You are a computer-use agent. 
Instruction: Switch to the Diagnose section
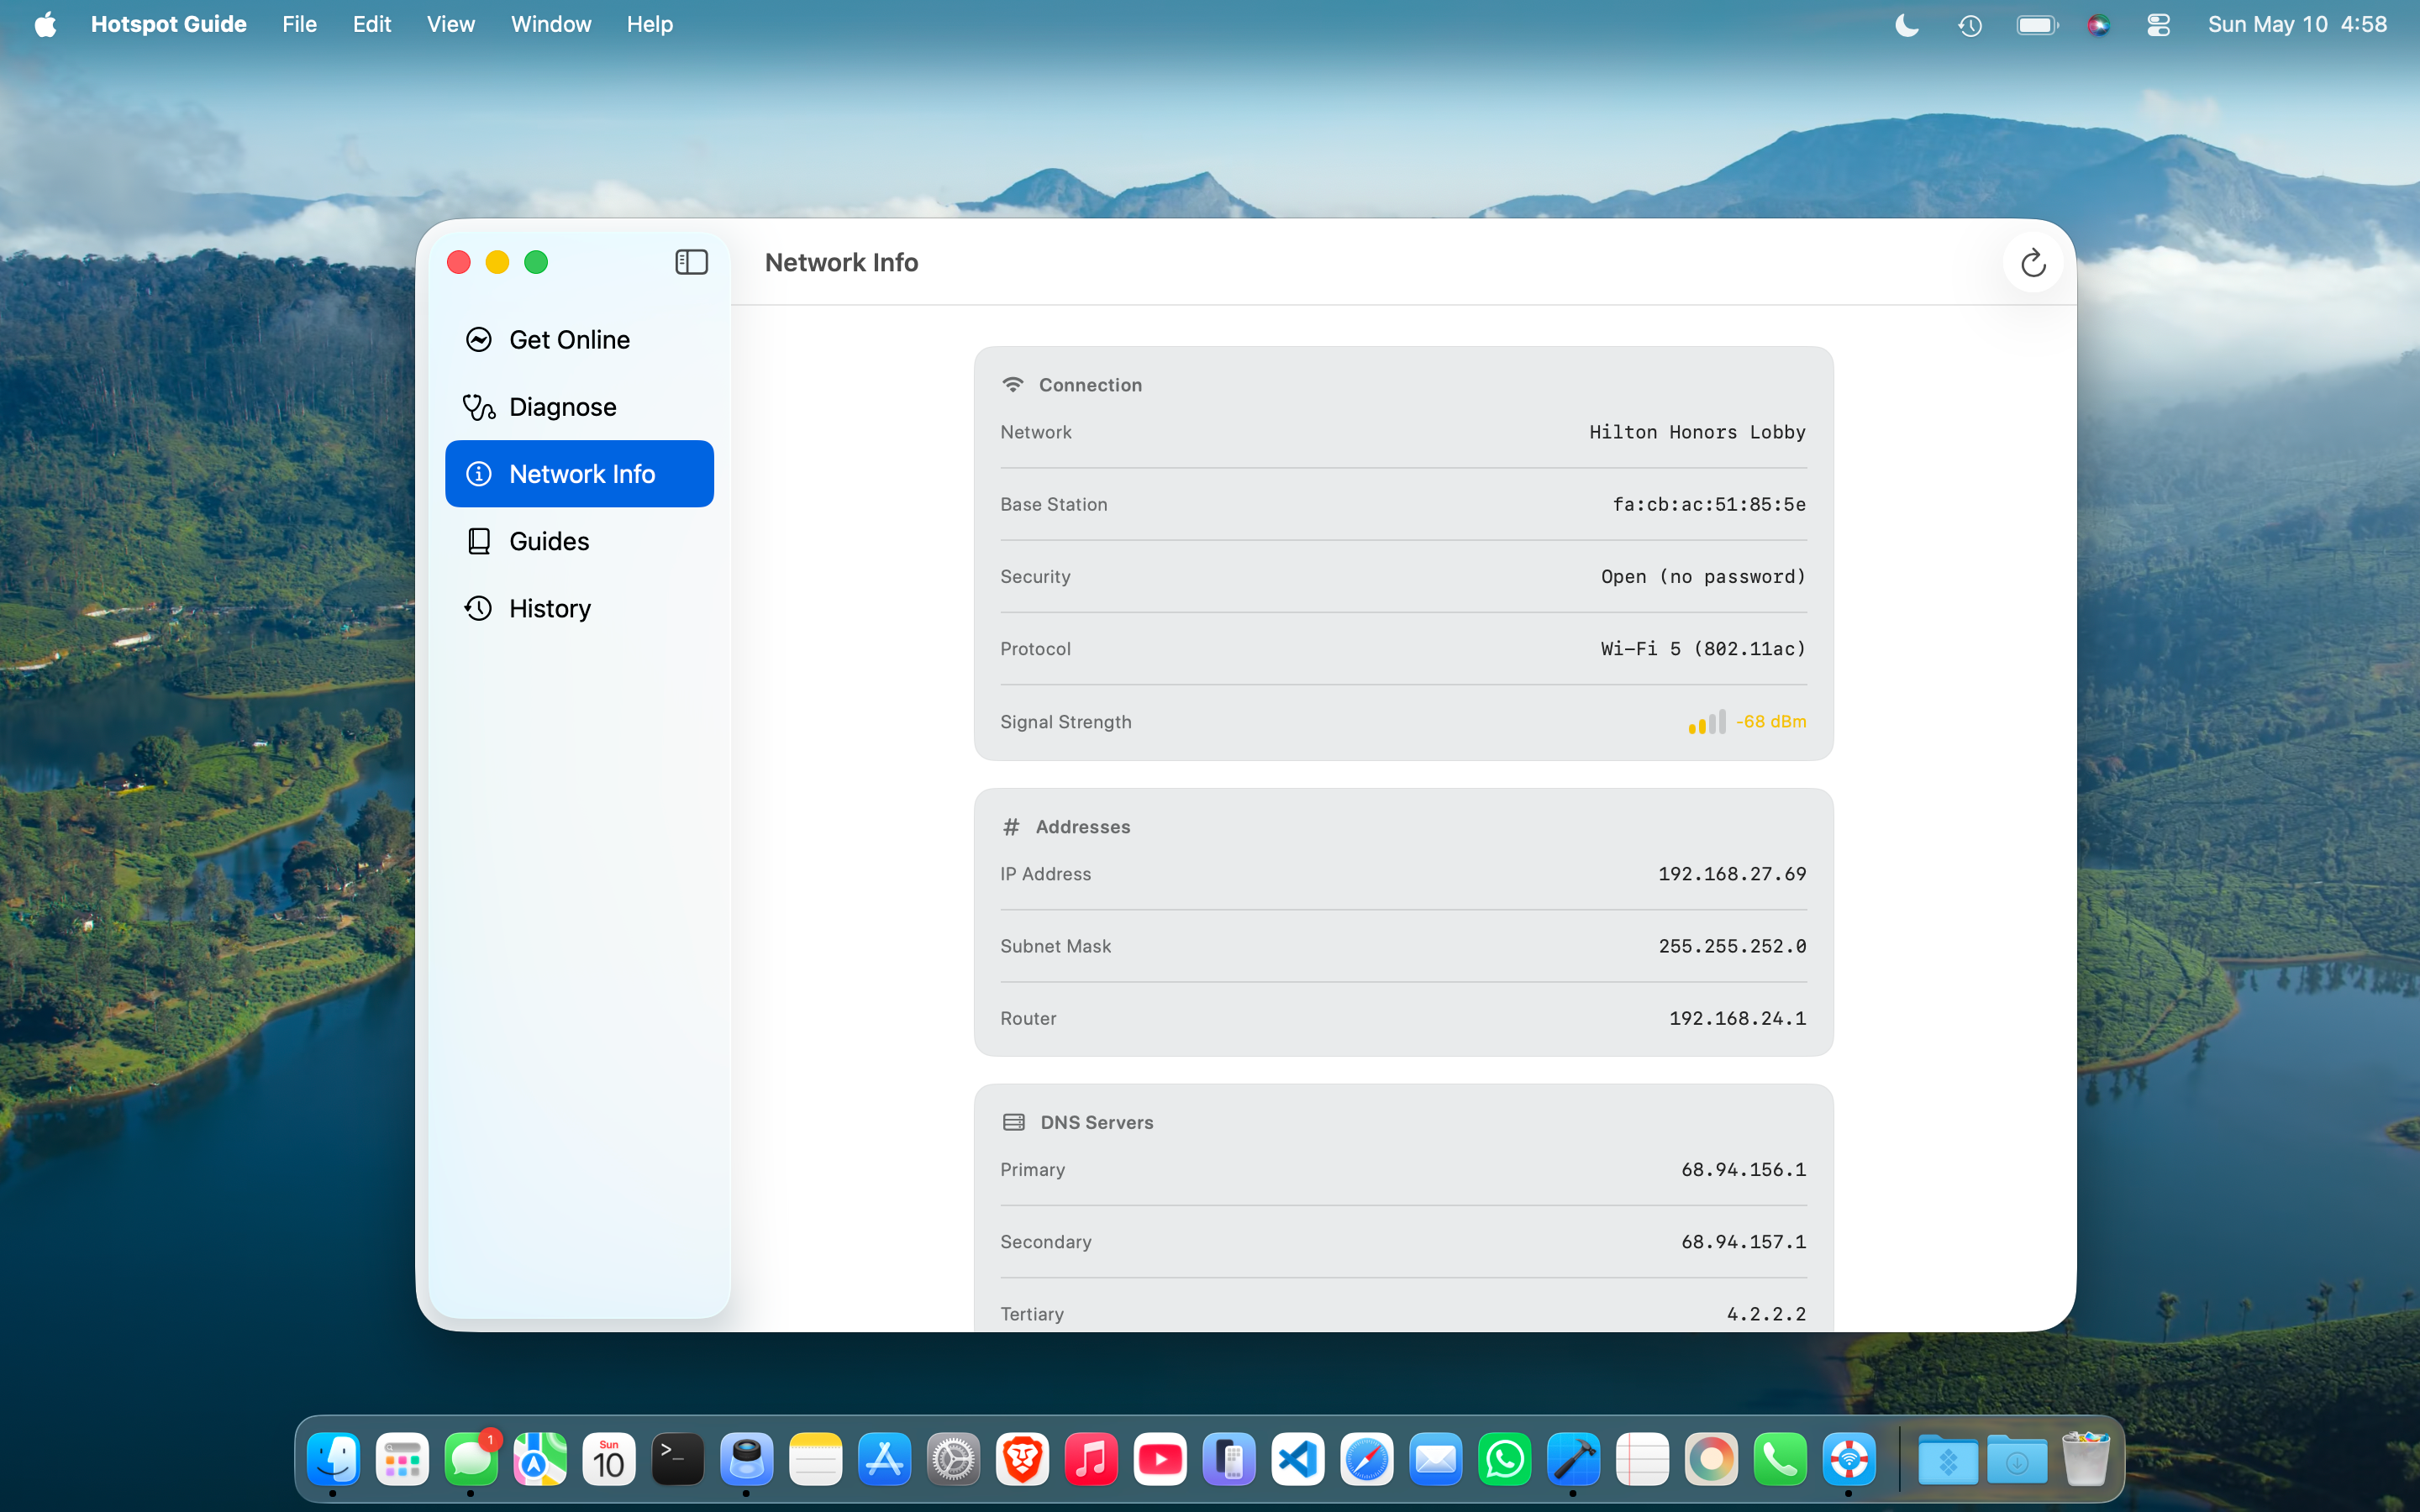pos(579,407)
